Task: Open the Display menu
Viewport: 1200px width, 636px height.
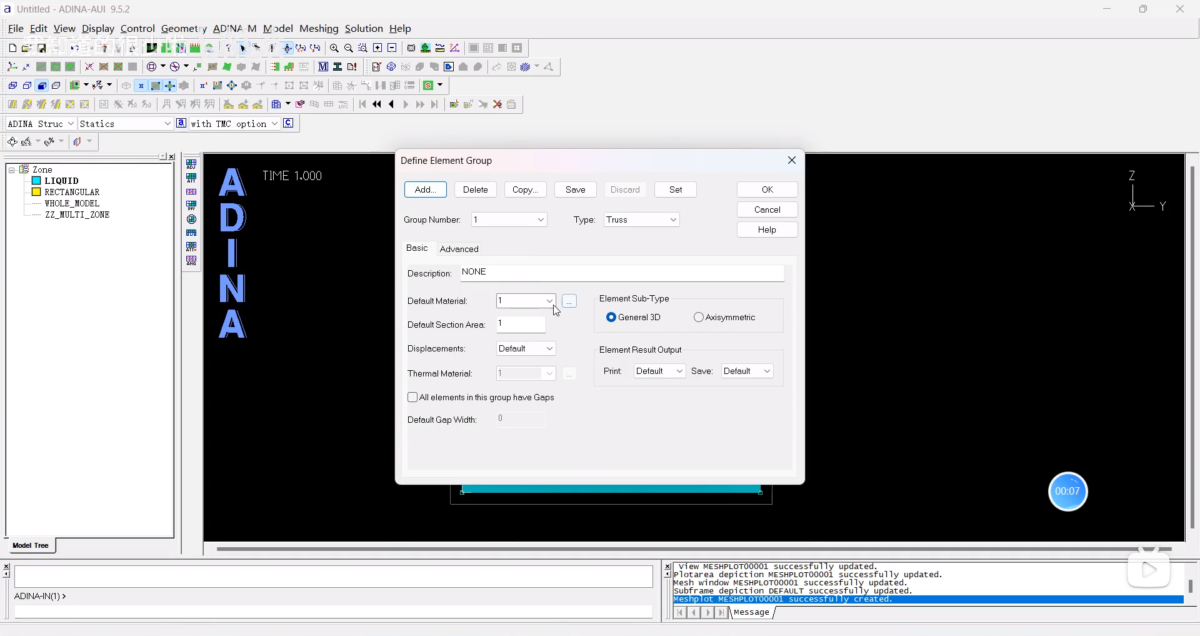Action: click(x=97, y=28)
